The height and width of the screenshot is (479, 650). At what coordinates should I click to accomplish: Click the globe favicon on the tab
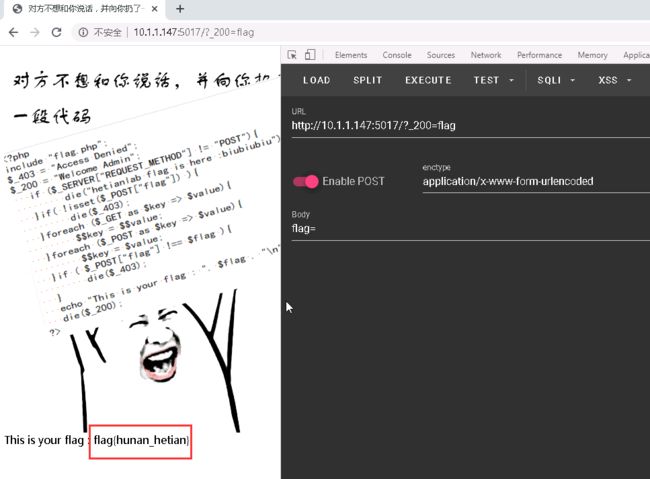point(17,9)
